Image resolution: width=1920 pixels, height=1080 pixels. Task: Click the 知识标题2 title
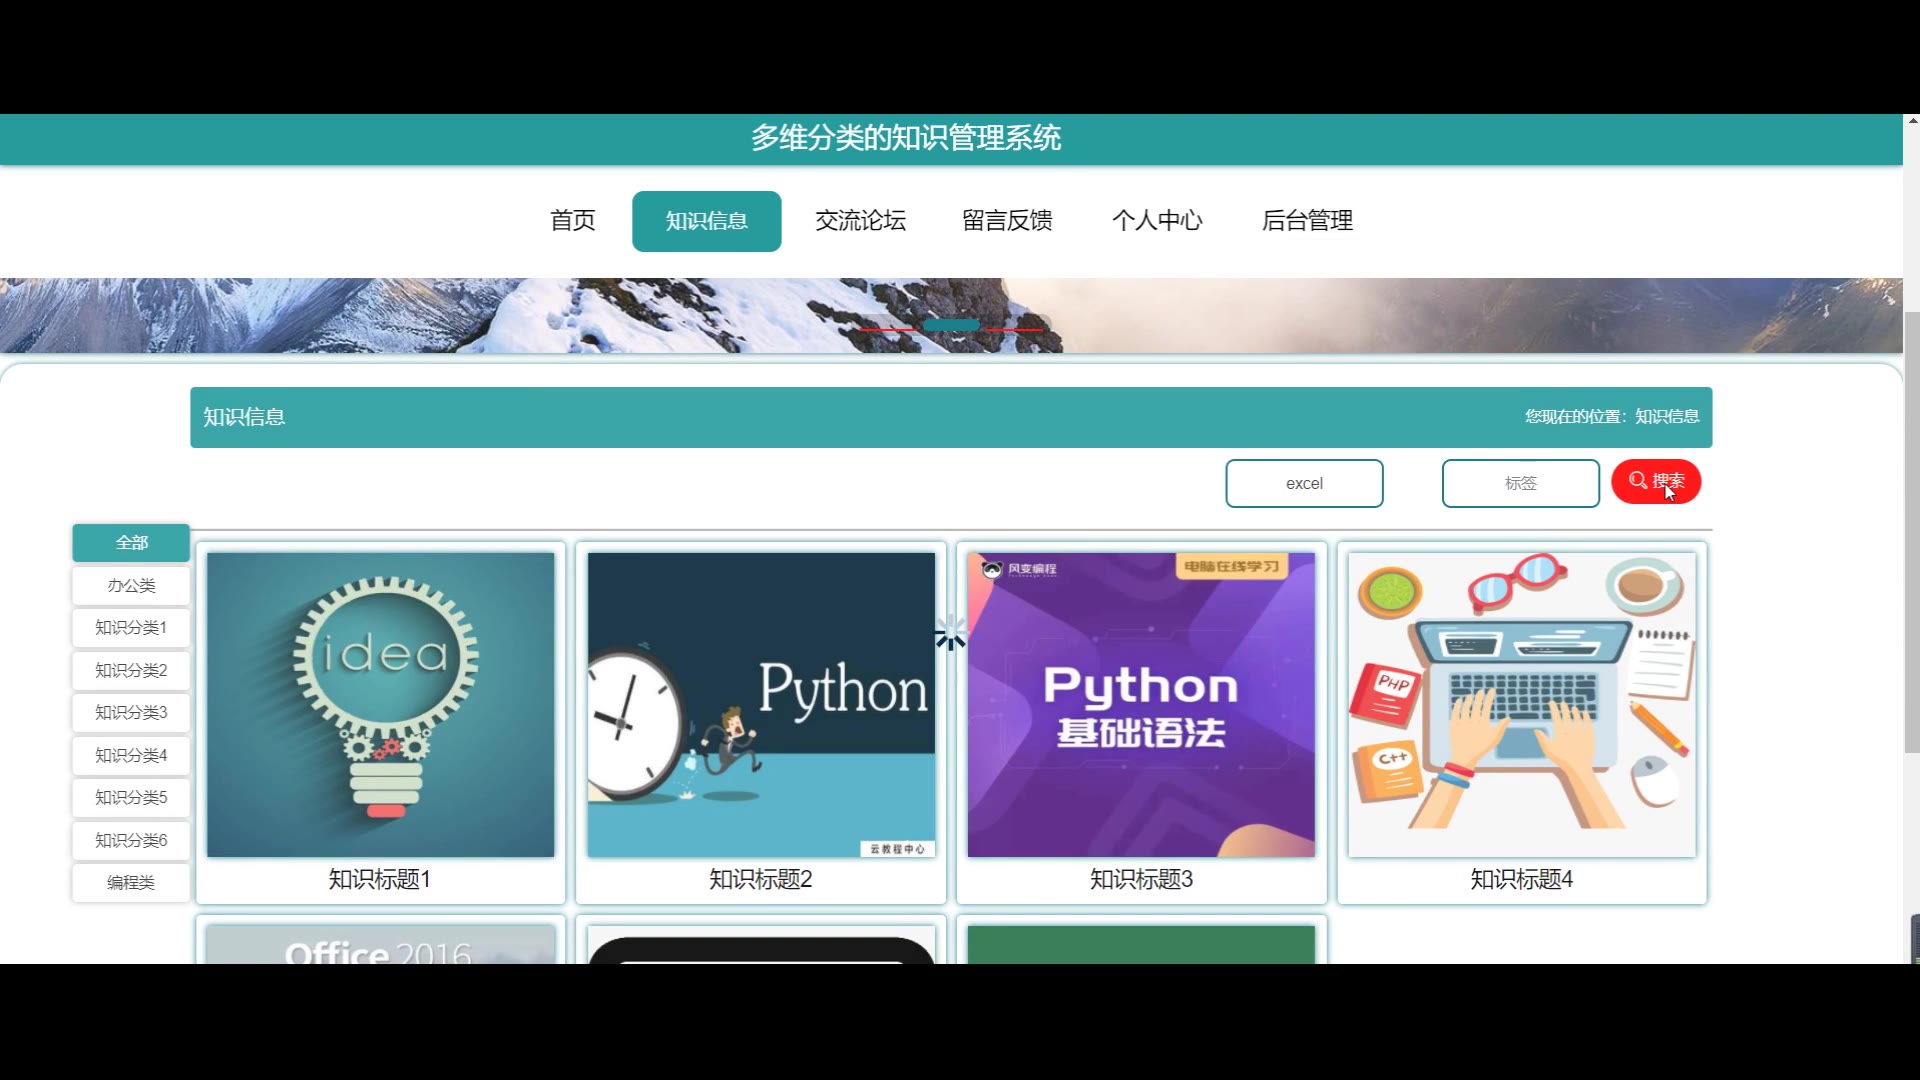click(761, 879)
